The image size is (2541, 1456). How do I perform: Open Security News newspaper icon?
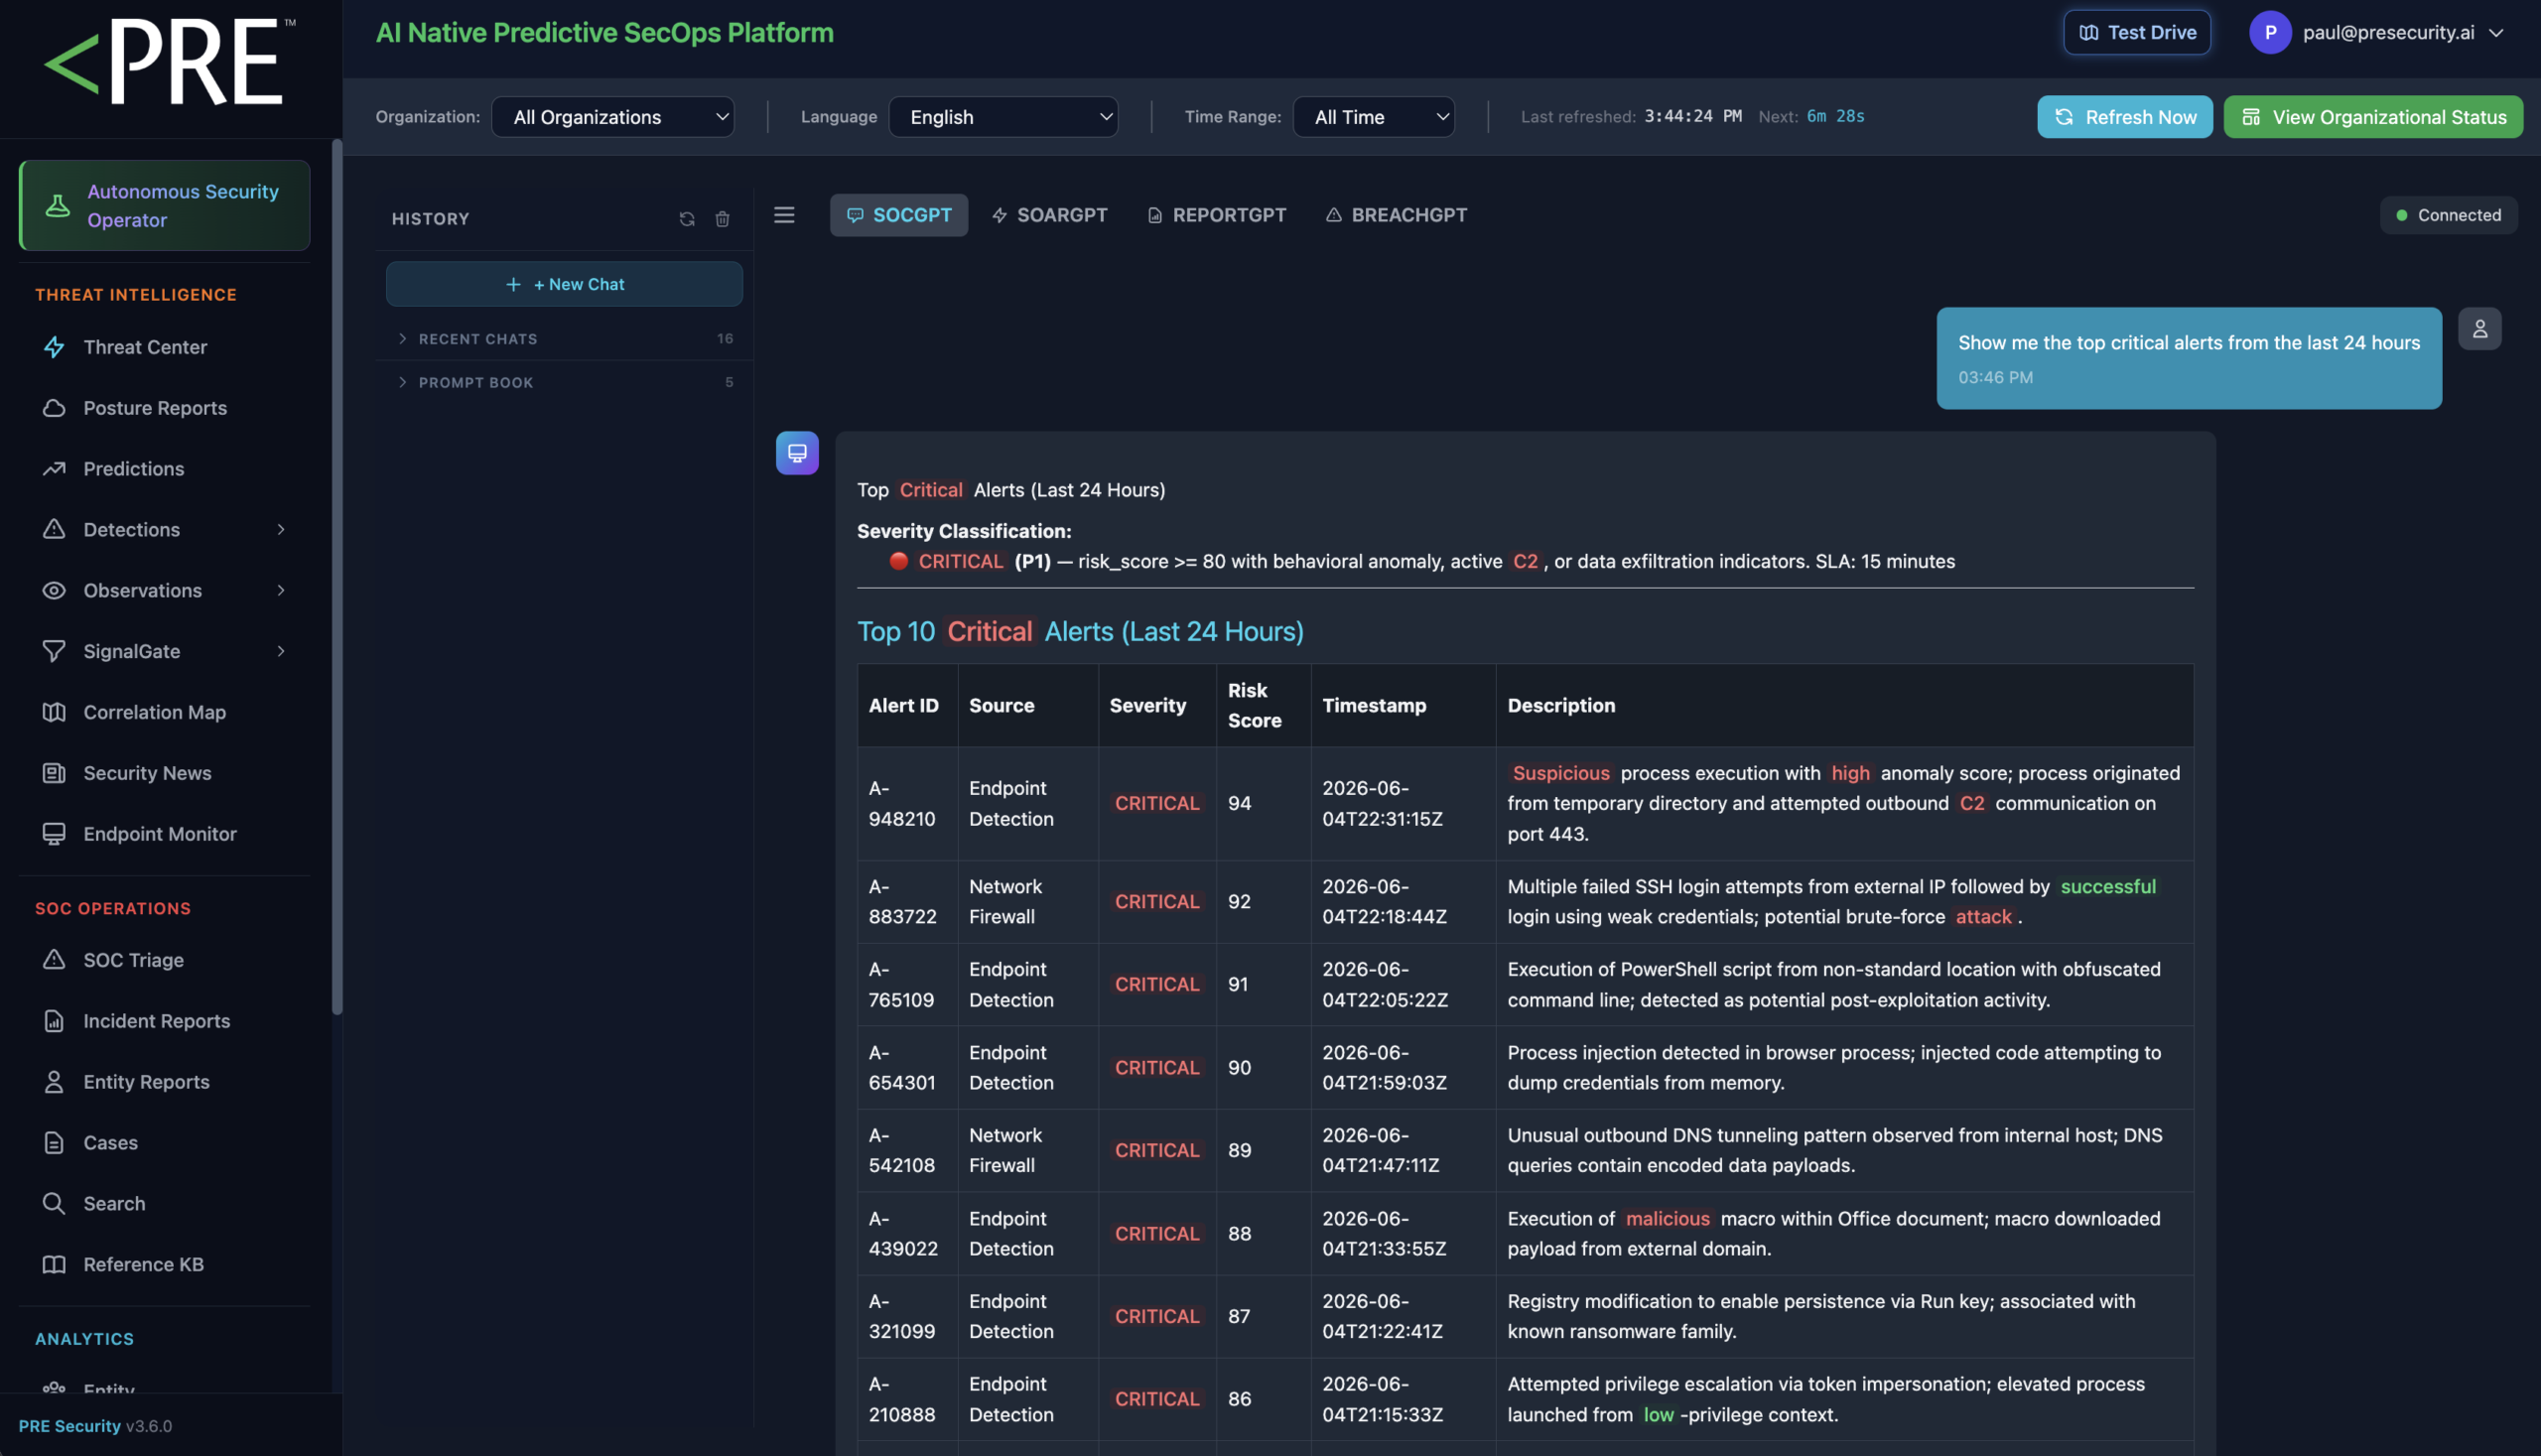coord(54,773)
